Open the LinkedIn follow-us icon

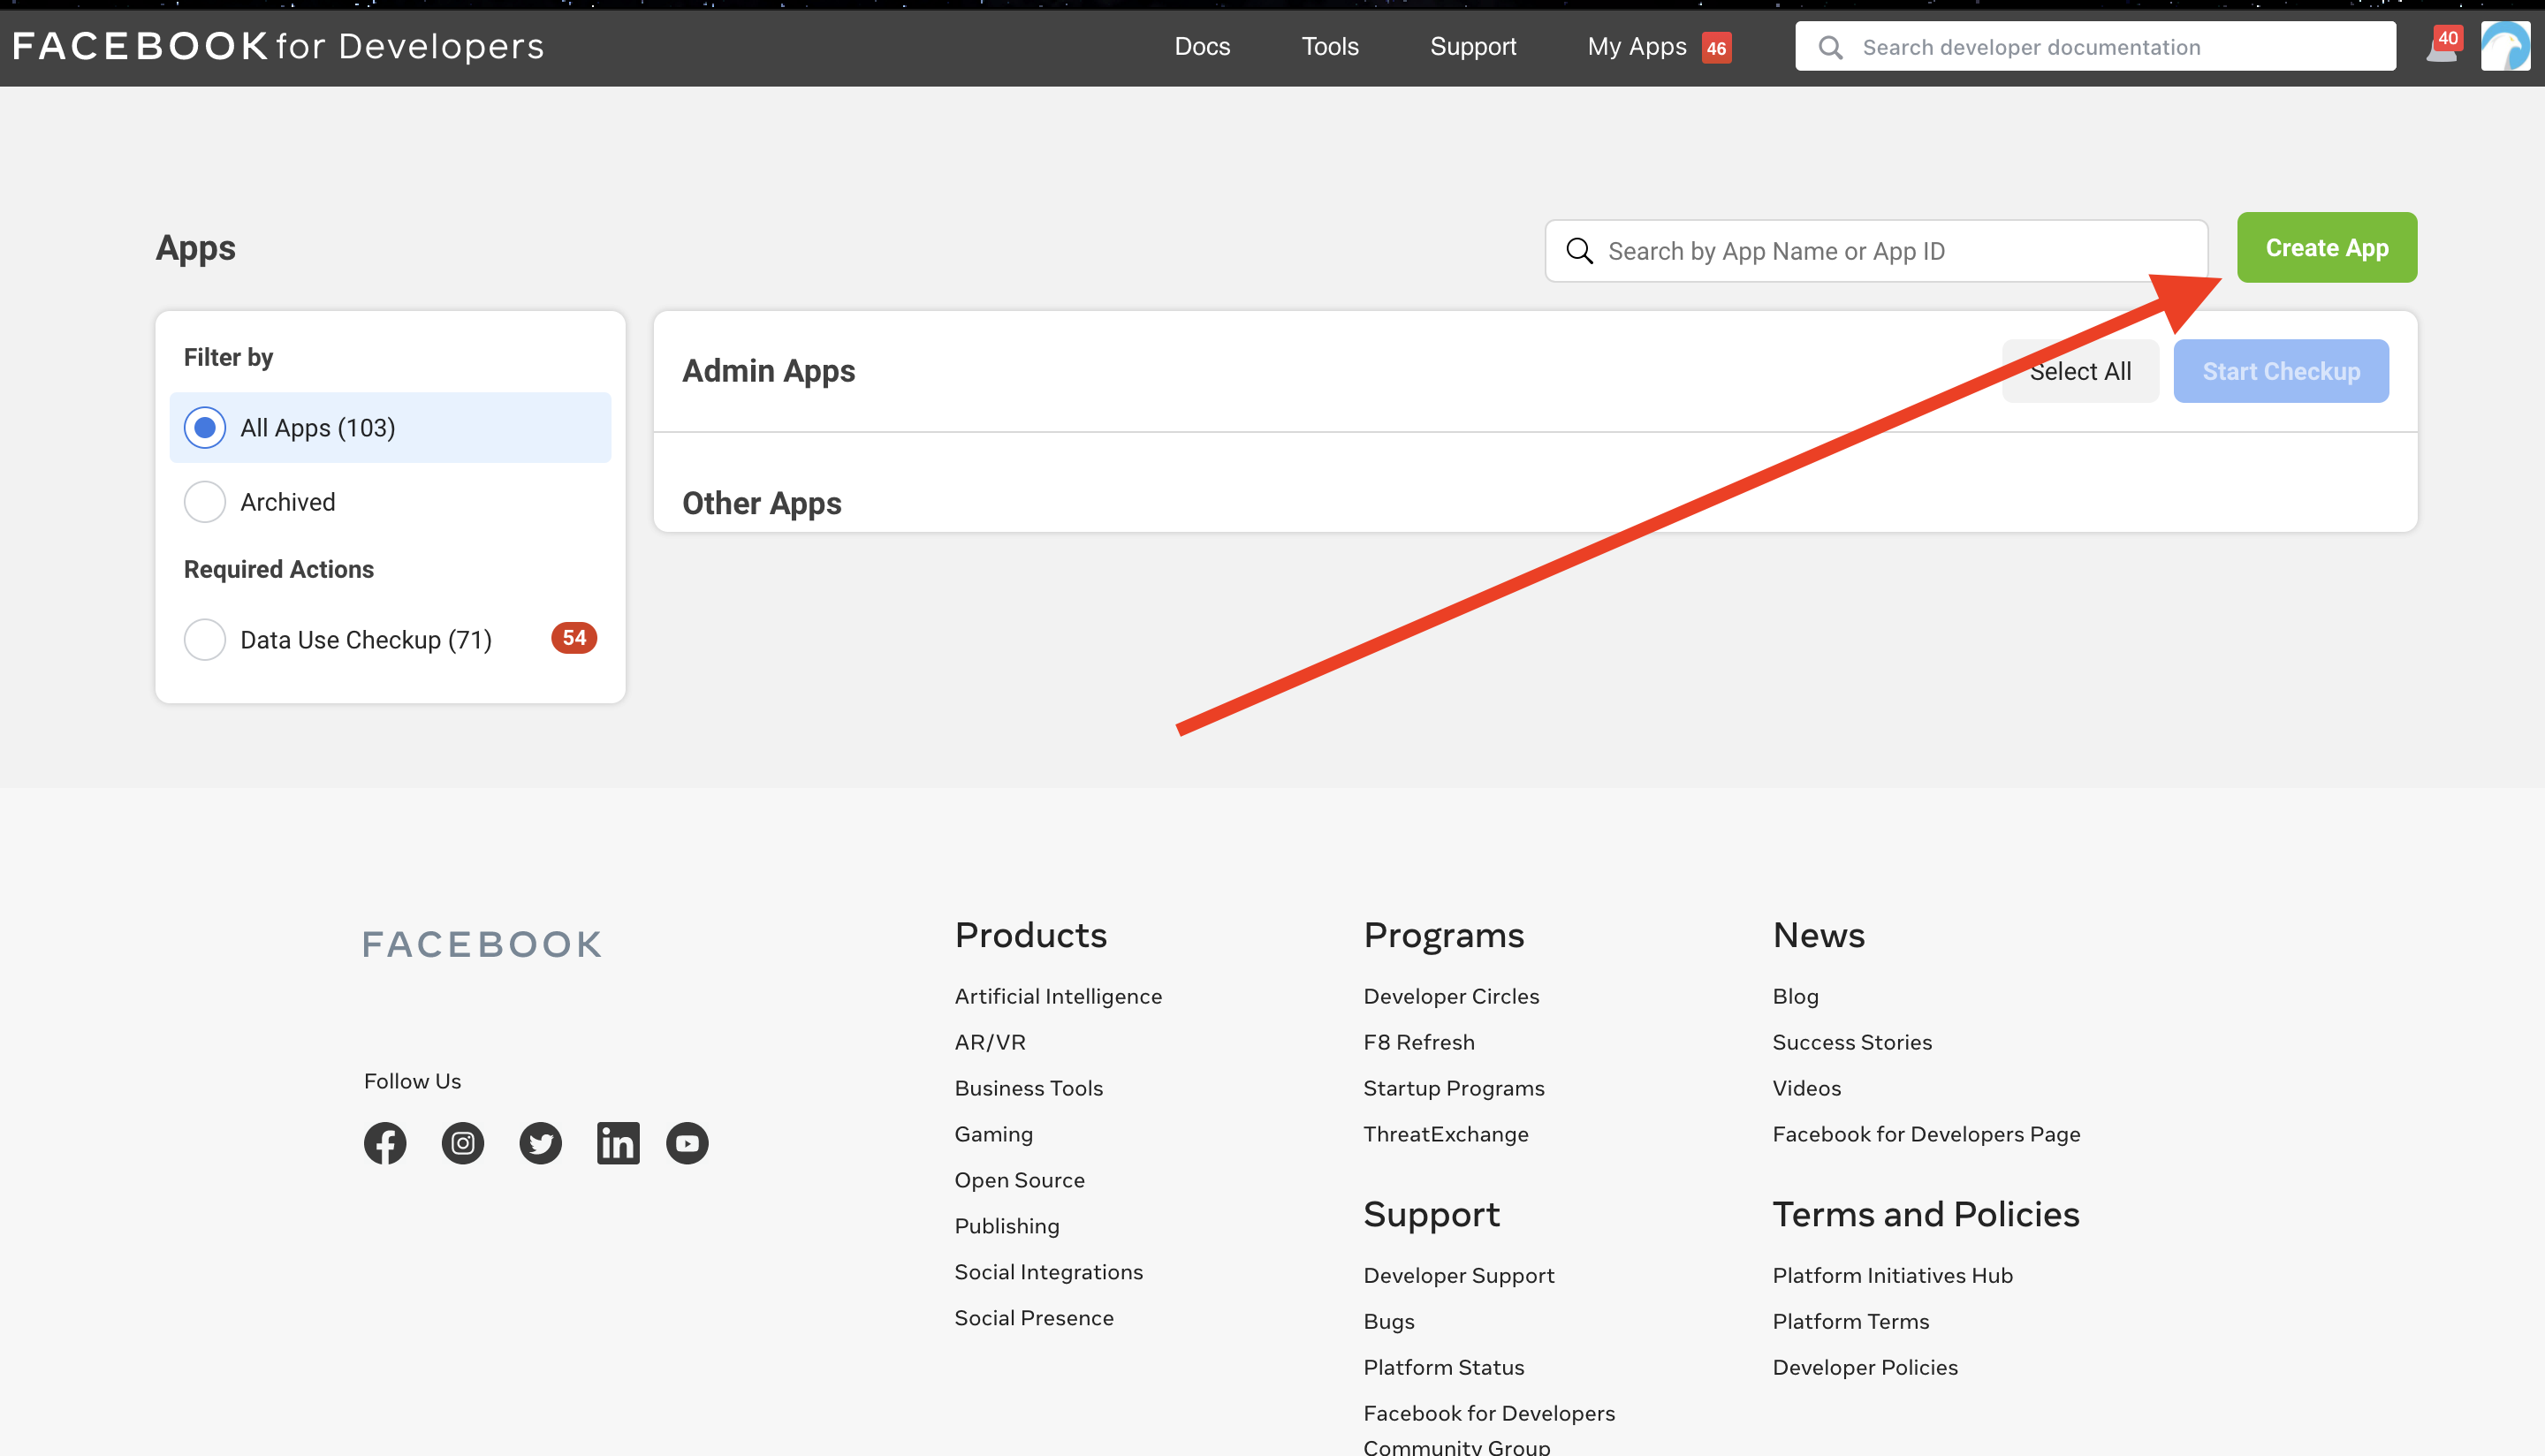click(x=618, y=1143)
